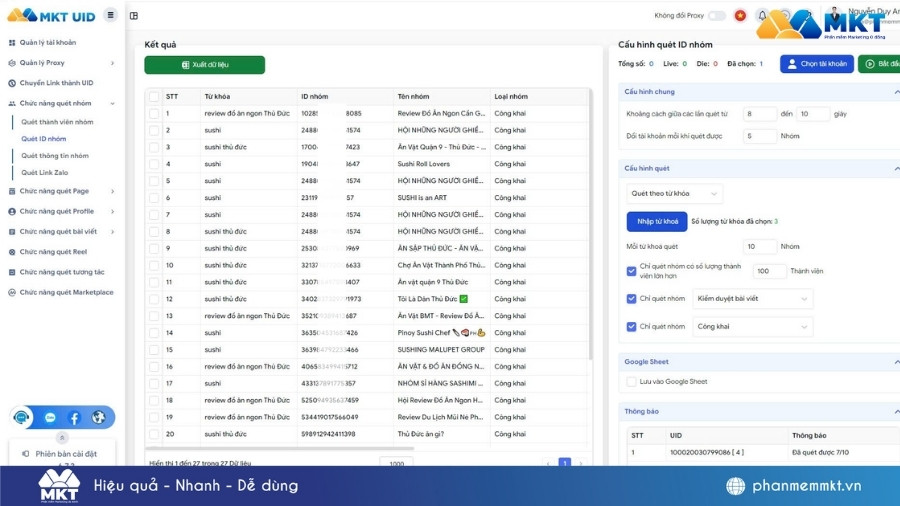Click the Chọn tài khoản button

(x=817, y=64)
